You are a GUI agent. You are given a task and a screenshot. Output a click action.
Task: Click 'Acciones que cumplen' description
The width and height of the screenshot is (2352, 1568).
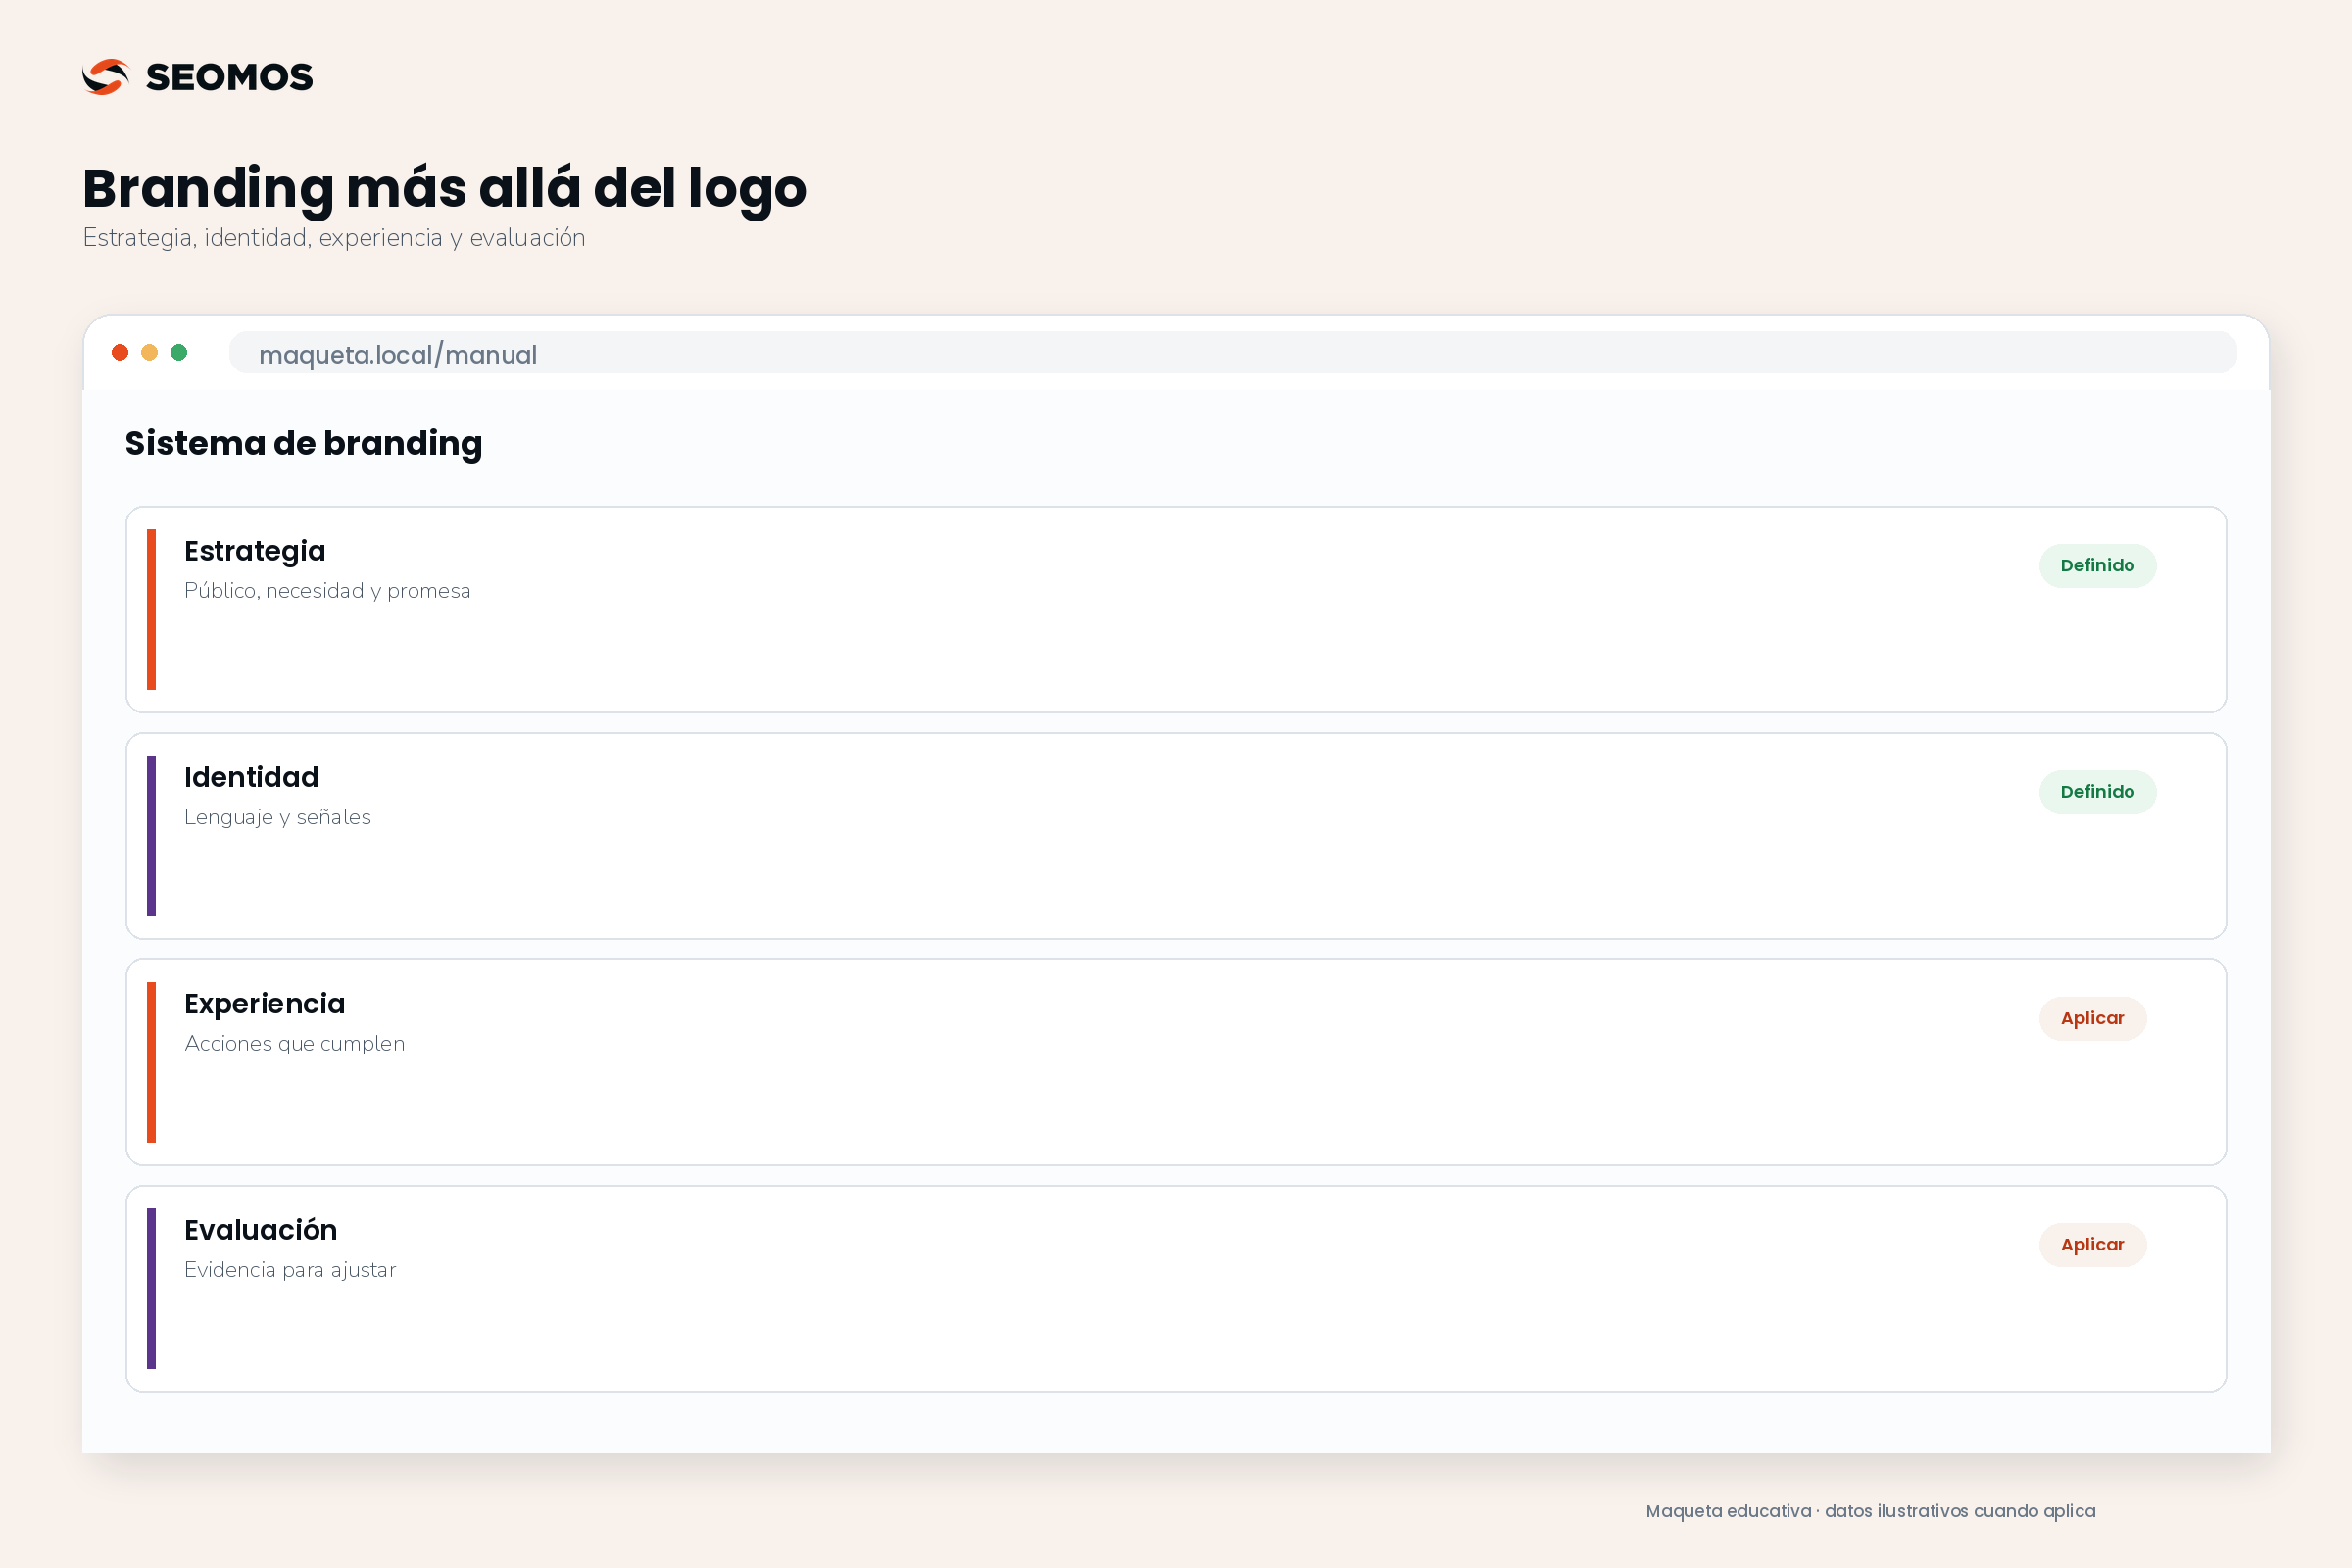pyautogui.click(x=294, y=1043)
